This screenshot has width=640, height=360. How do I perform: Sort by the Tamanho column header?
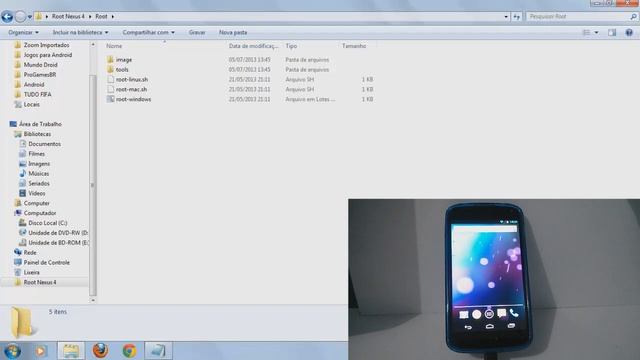tap(353, 46)
